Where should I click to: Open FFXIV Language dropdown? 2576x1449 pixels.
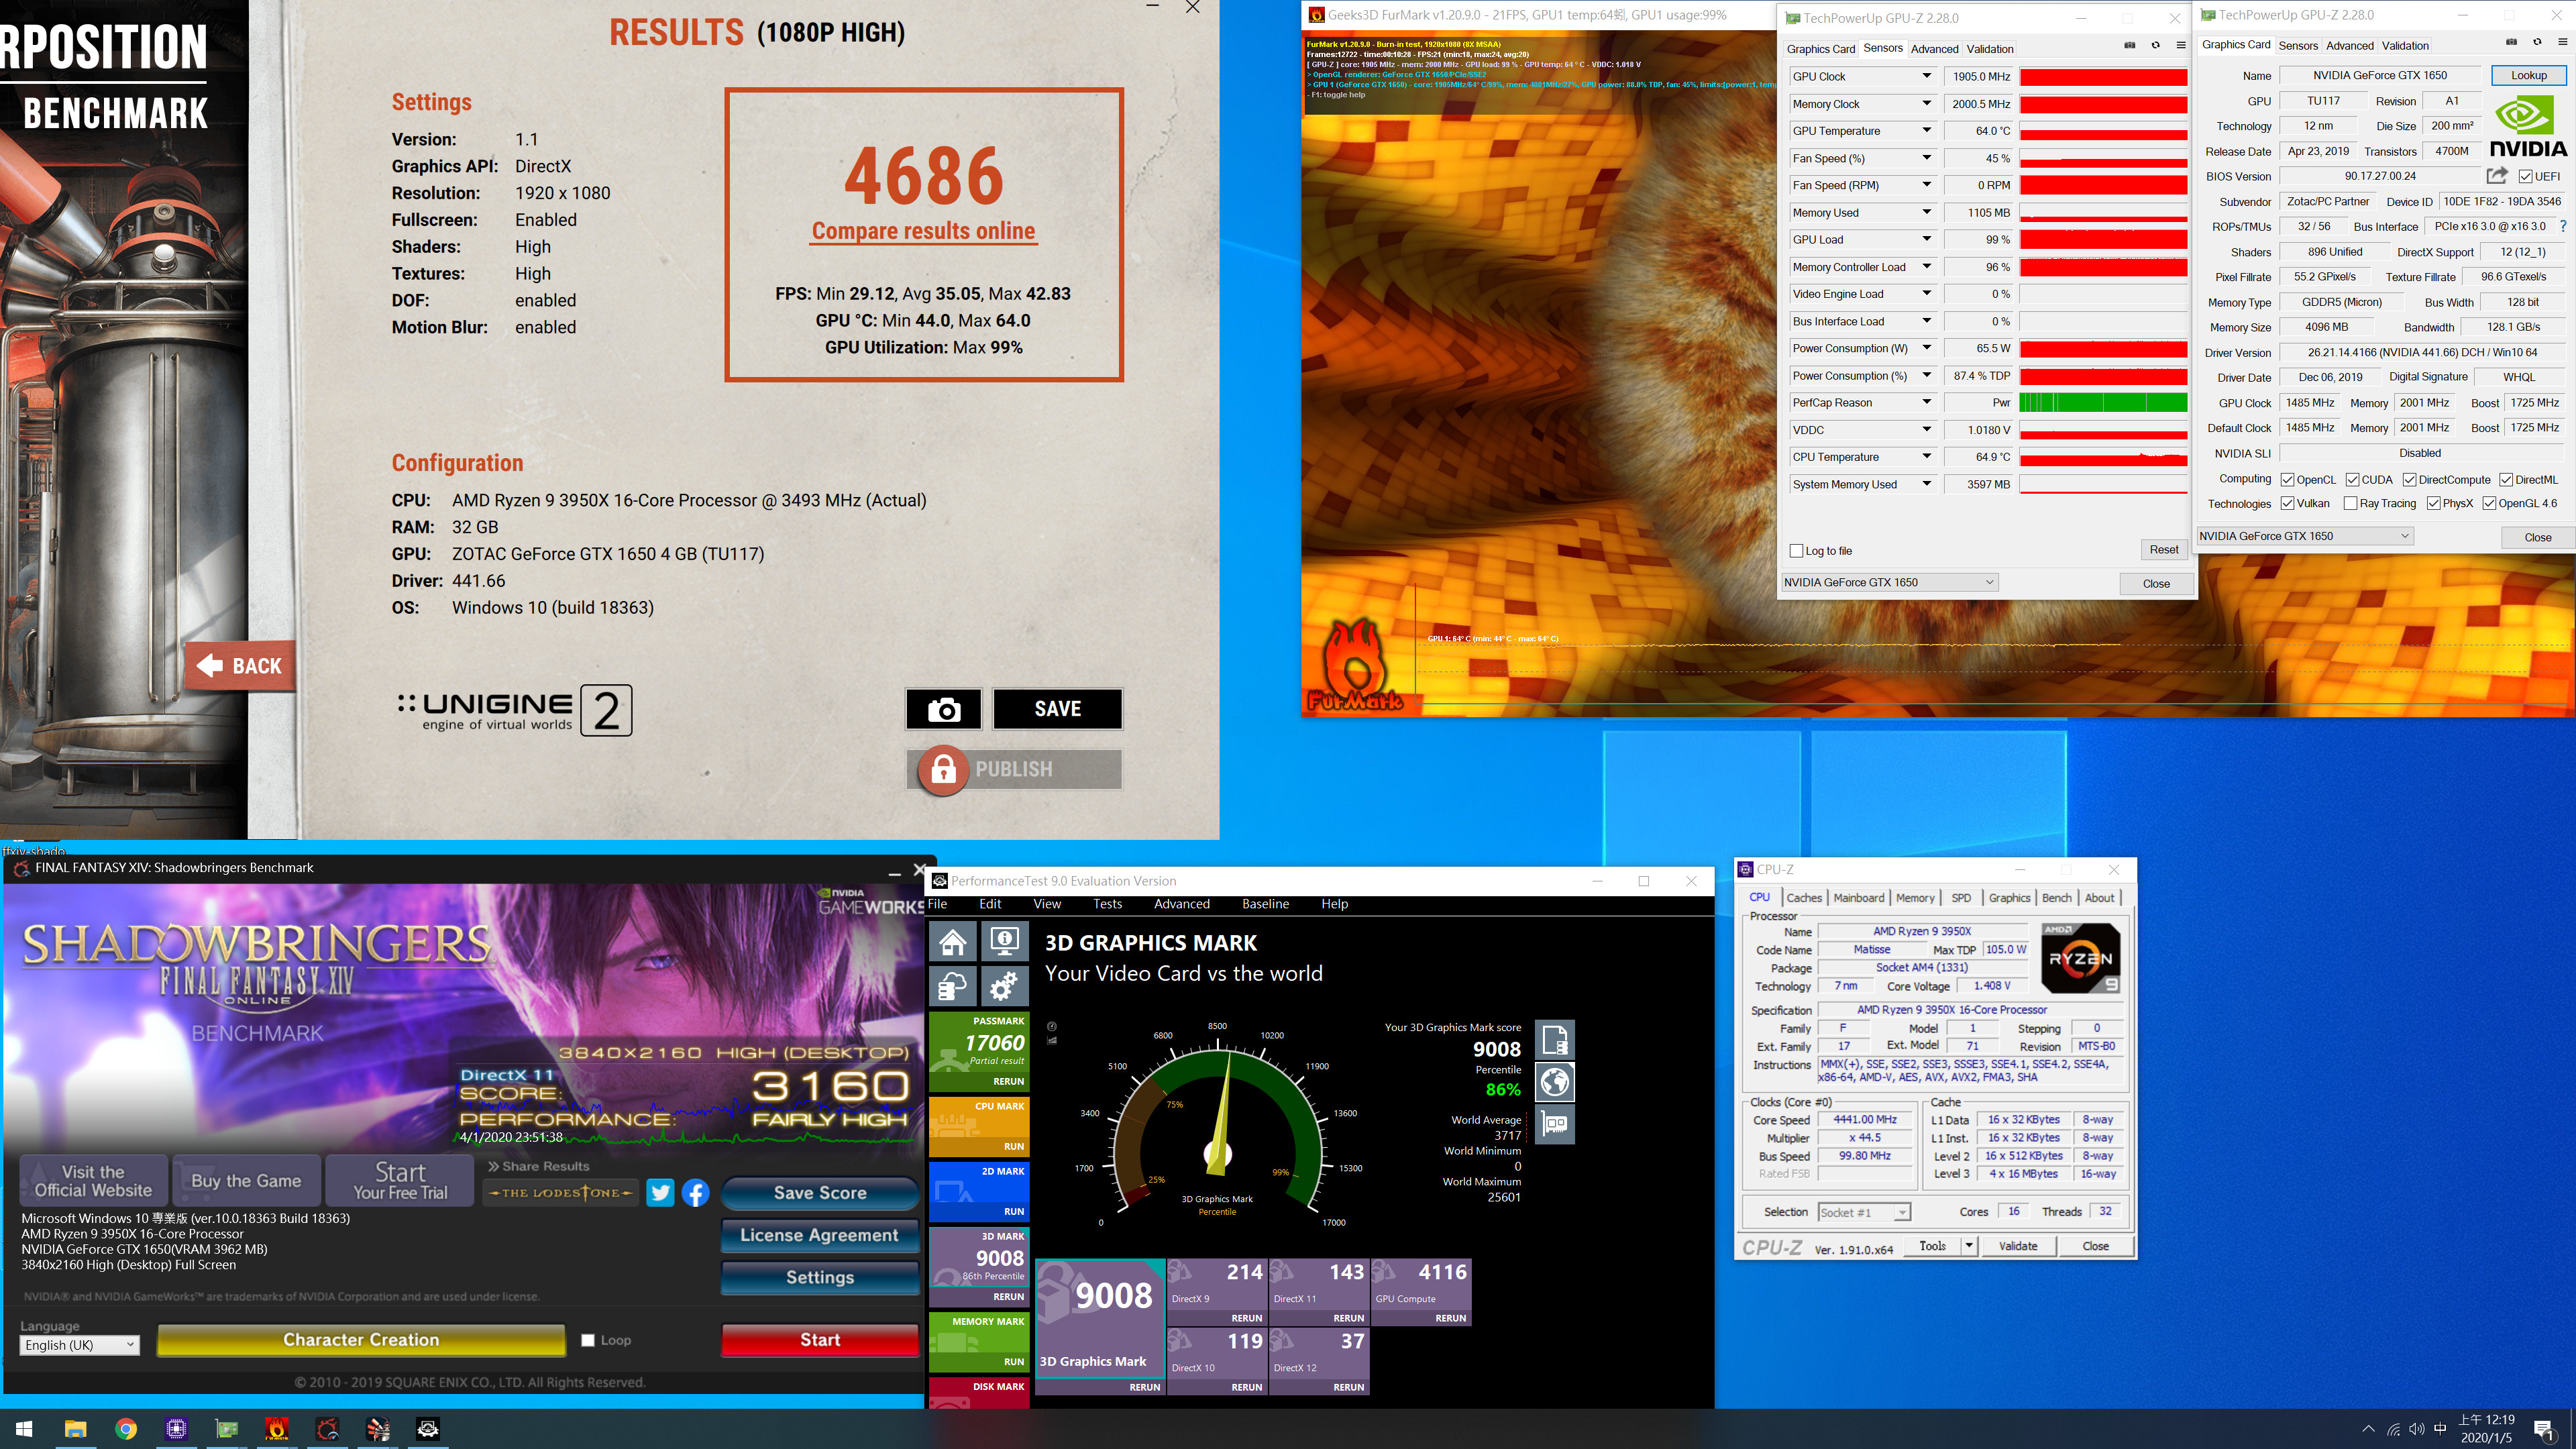click(79, 1346)
